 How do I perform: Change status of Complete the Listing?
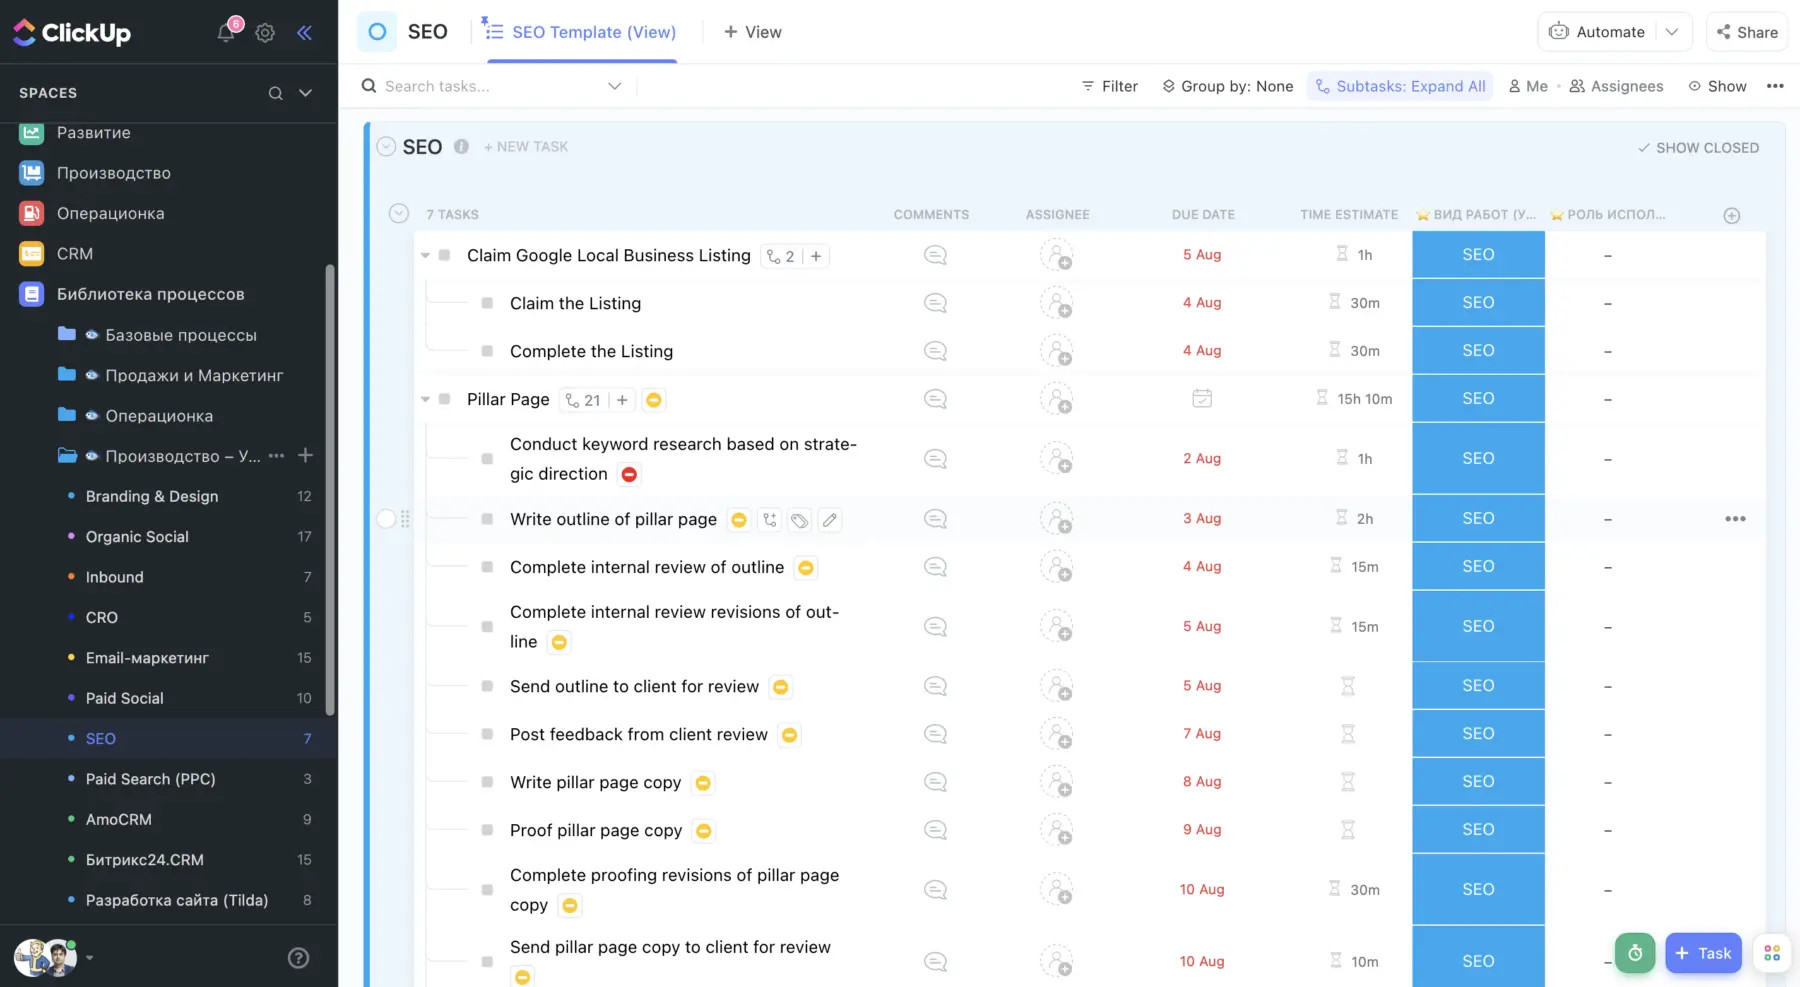tap(487, 351)
